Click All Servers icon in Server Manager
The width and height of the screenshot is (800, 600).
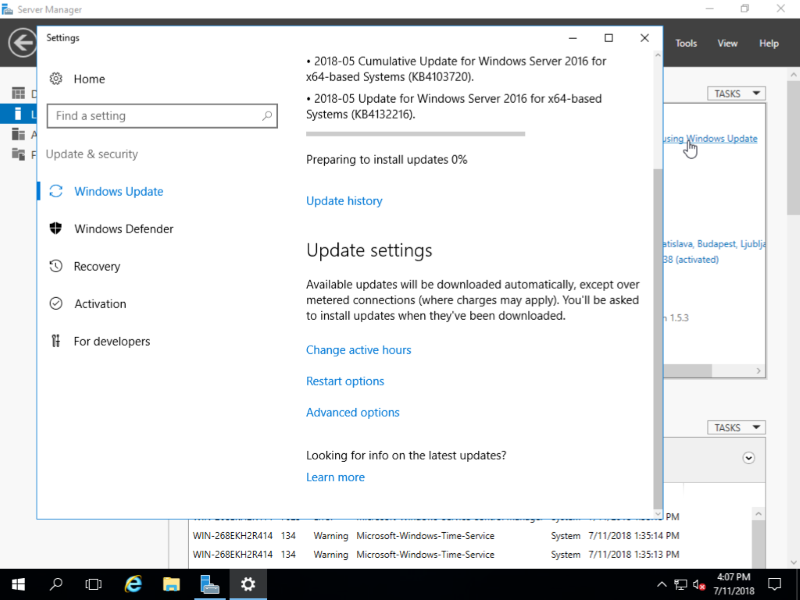pyautogui.click(x=18, y=134)
